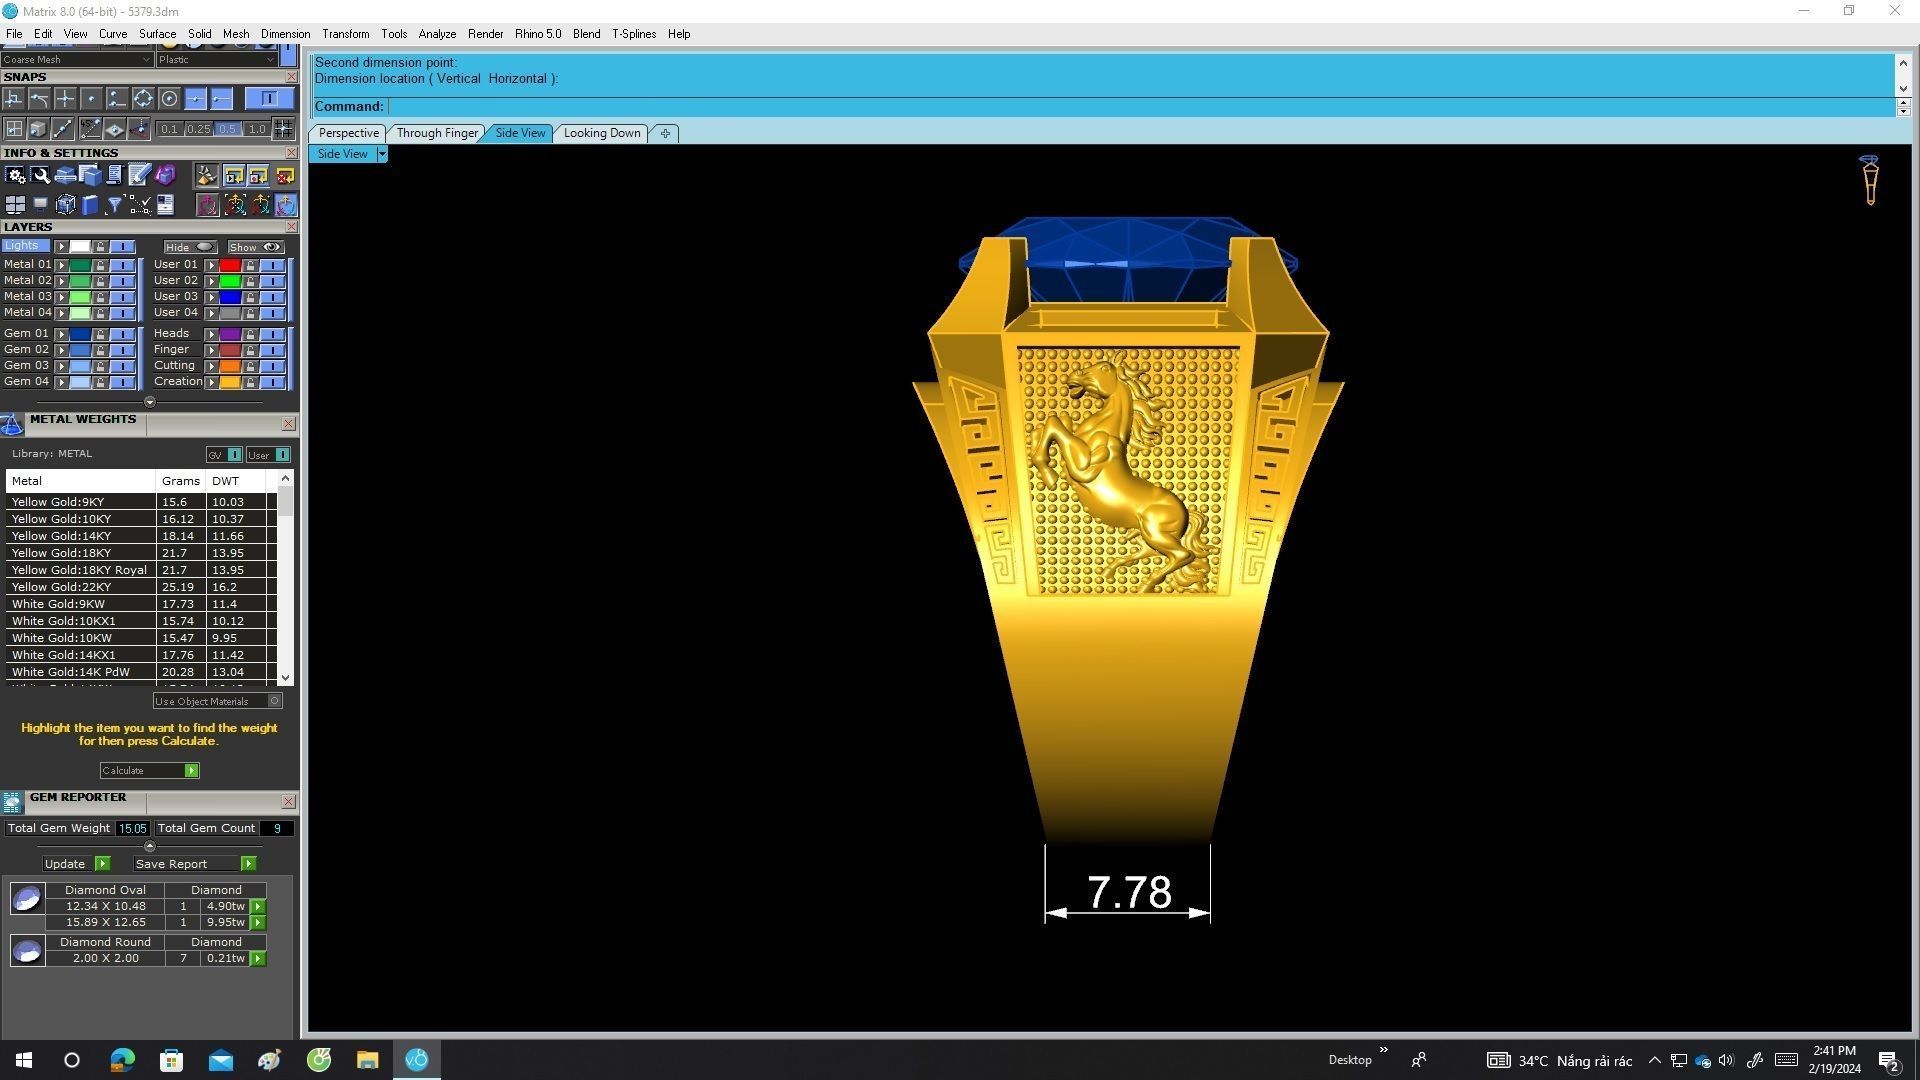Click the Metal Weights panel icon
The image size is (1920, 1080).
coord(12,425)
